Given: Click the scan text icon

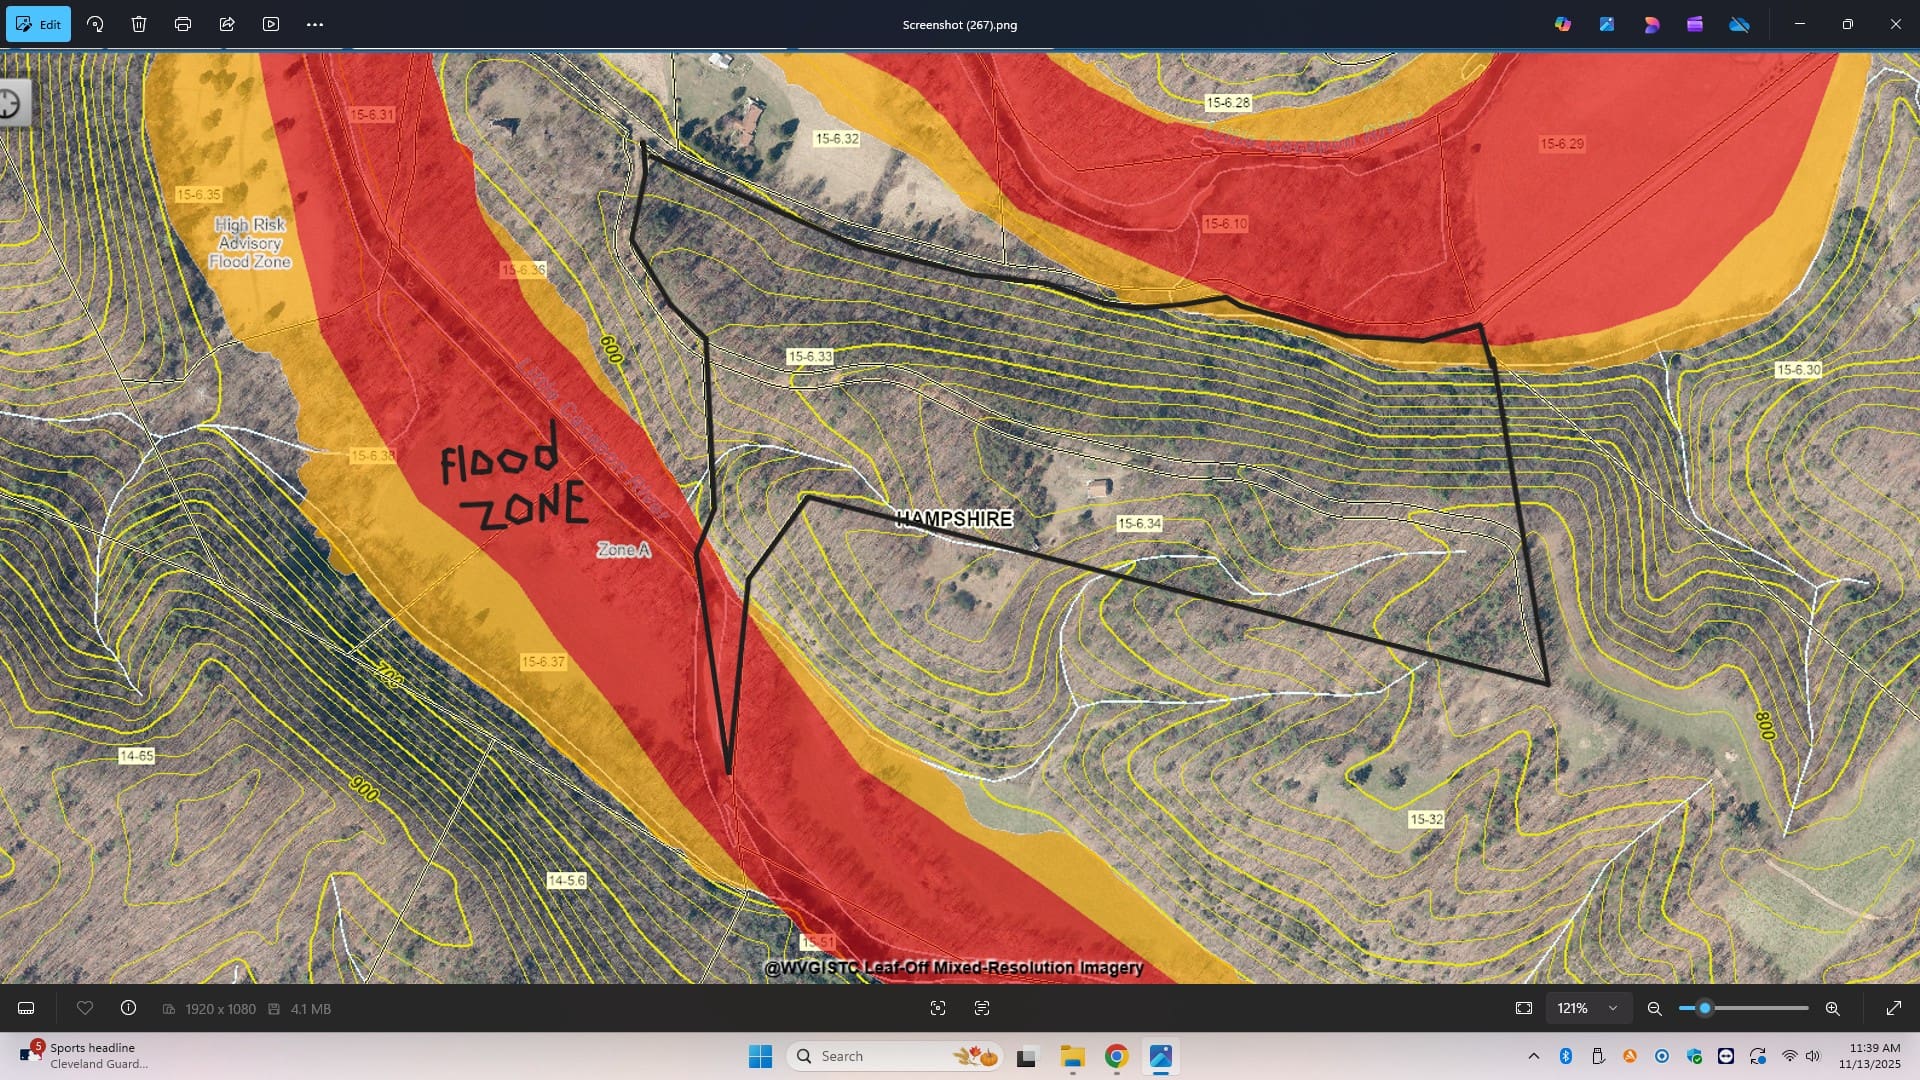Looking at the screenshot, I should point(982,1008).
